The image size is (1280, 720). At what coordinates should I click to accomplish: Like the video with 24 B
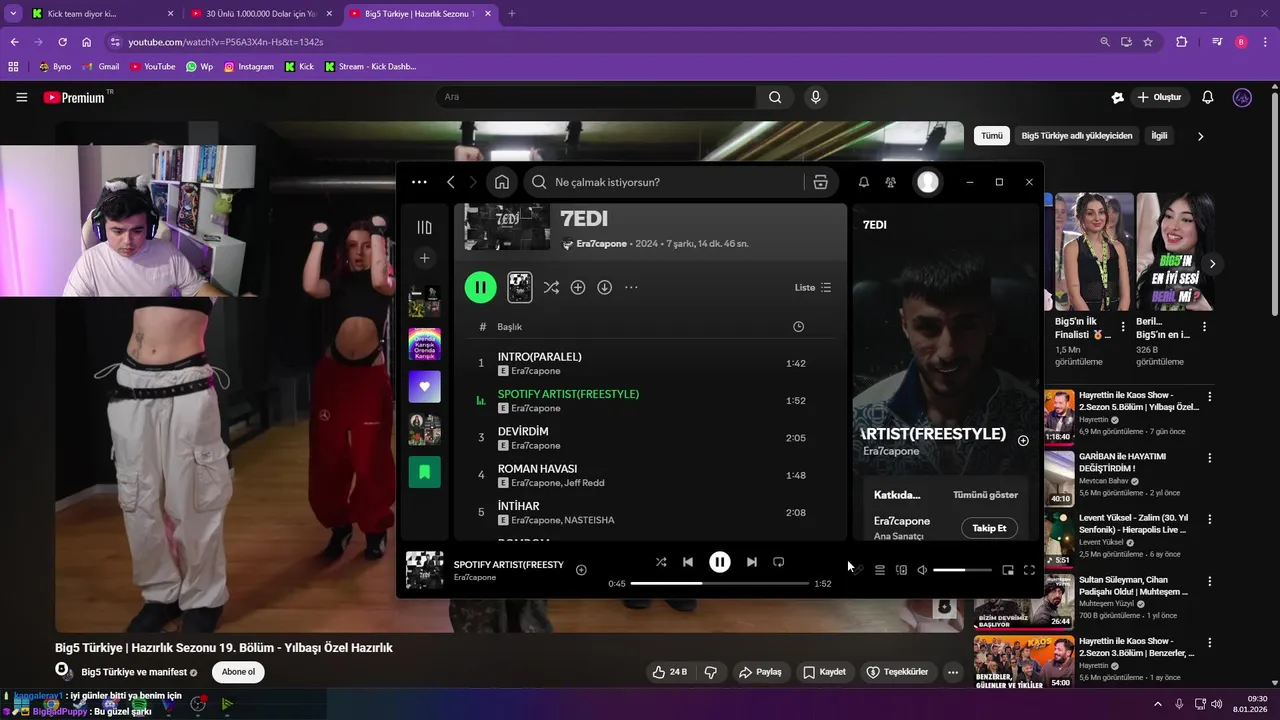click(x=670, y=672)
